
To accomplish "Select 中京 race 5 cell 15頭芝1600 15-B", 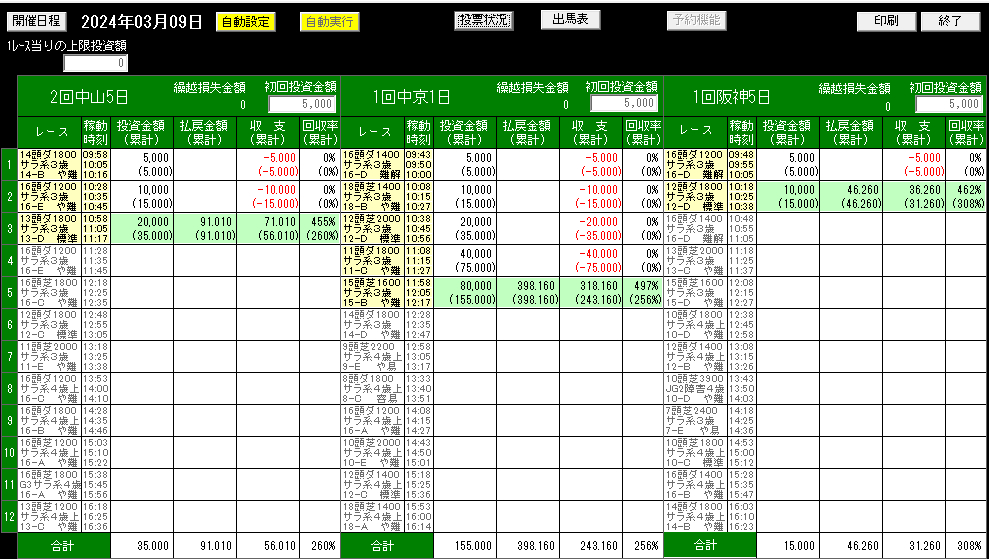I will [x=372, y=292].
